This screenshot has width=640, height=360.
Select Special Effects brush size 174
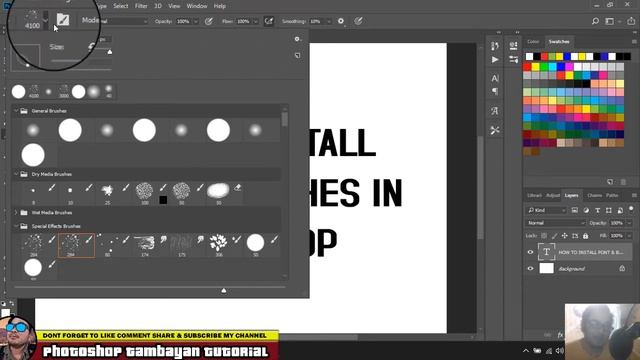tap(144, 245)
